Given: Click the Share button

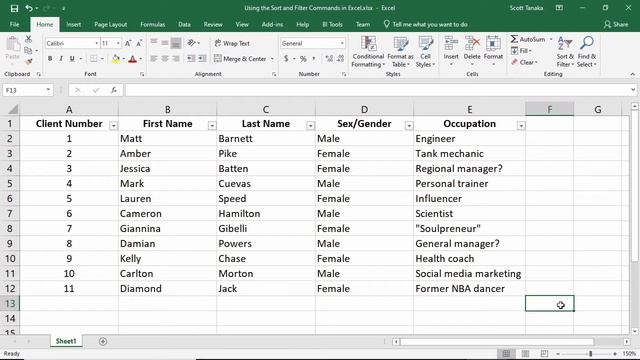Looking at the screenshot, I should [x=616, y=24].
